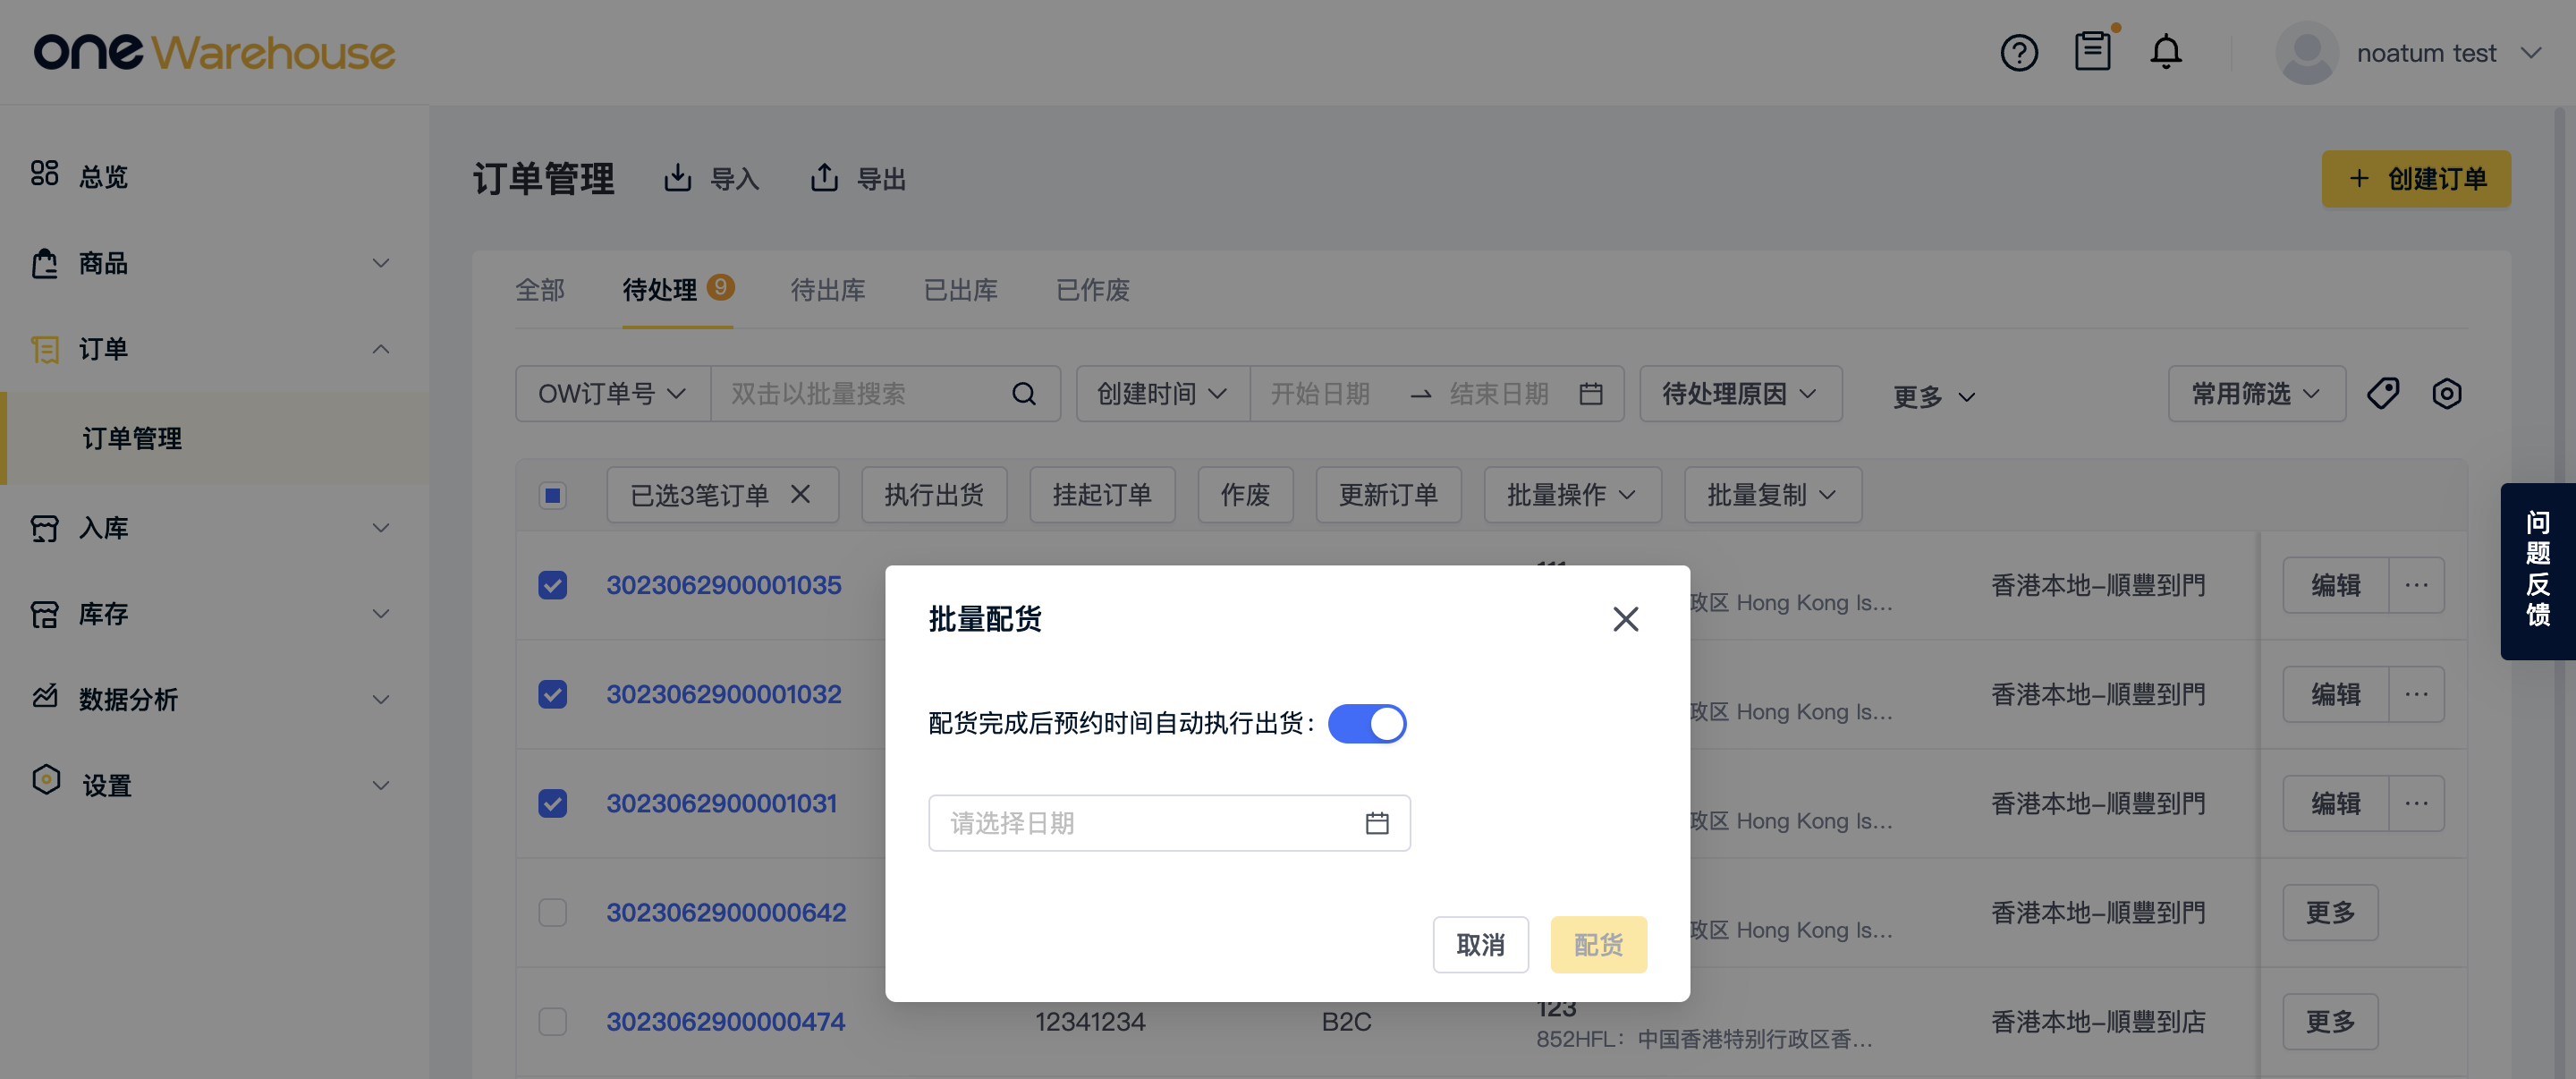Screen dimensions: 2576x1079
Task: Open the 问题反馈 feedback tab
Action: pos(2537,571)
